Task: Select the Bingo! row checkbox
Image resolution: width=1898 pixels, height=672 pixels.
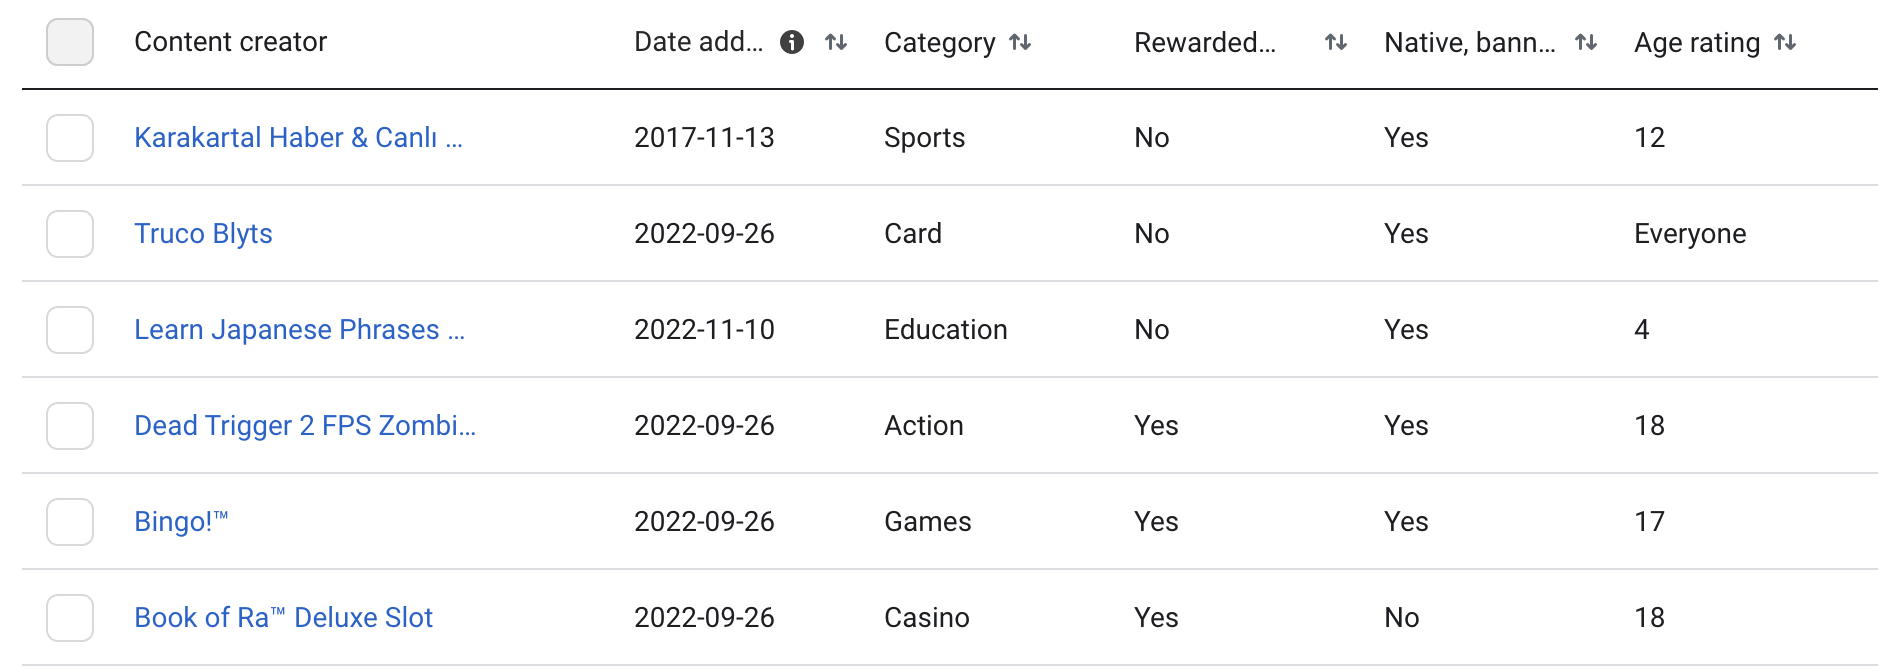Action: (70, 522)
